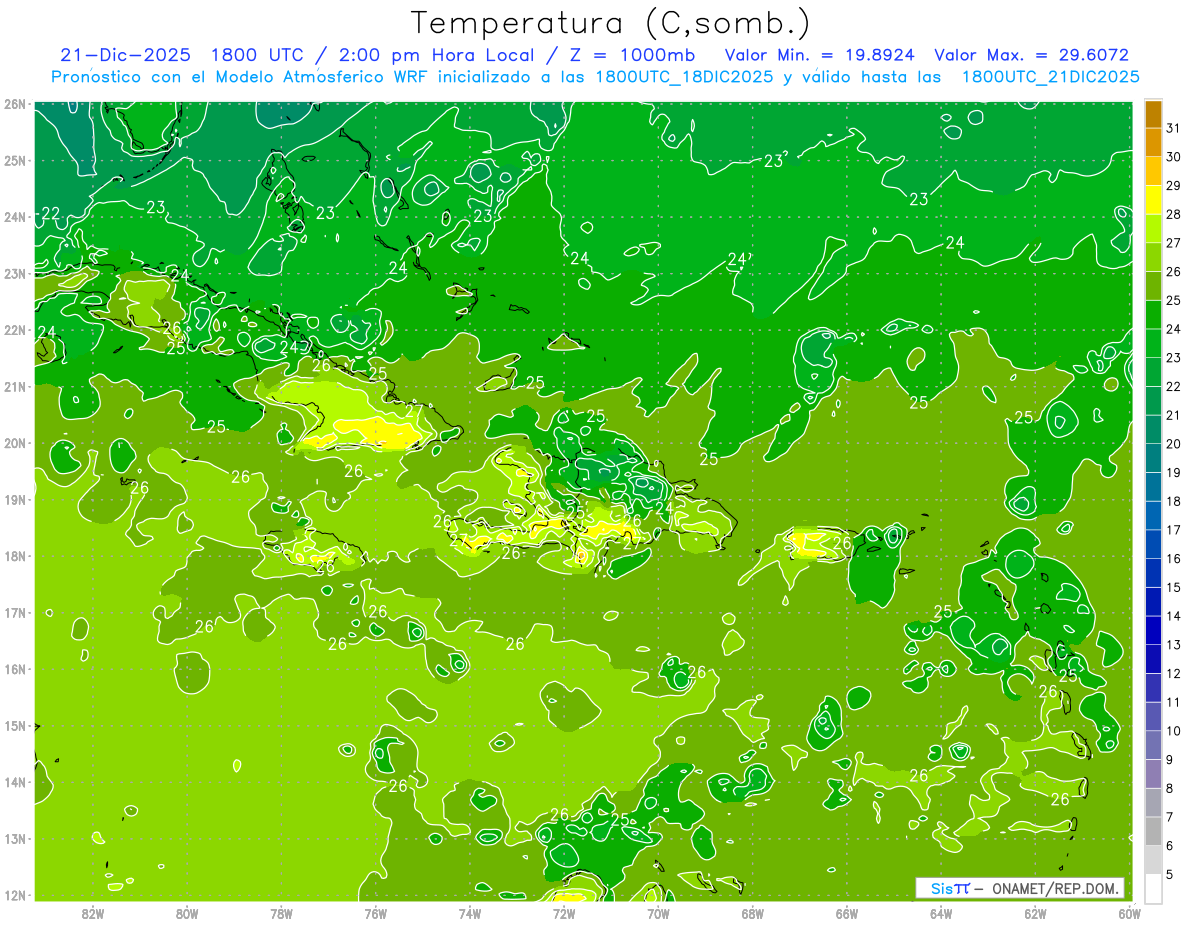Click the legend swatch between 25 and 26

[1153, 286]
